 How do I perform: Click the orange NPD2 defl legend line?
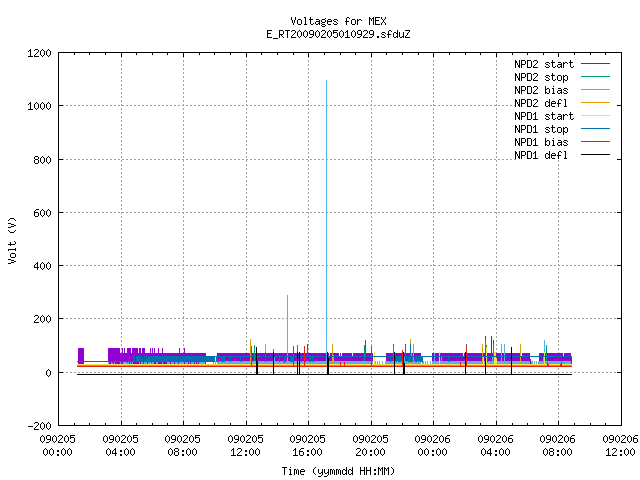coord(595,103)
